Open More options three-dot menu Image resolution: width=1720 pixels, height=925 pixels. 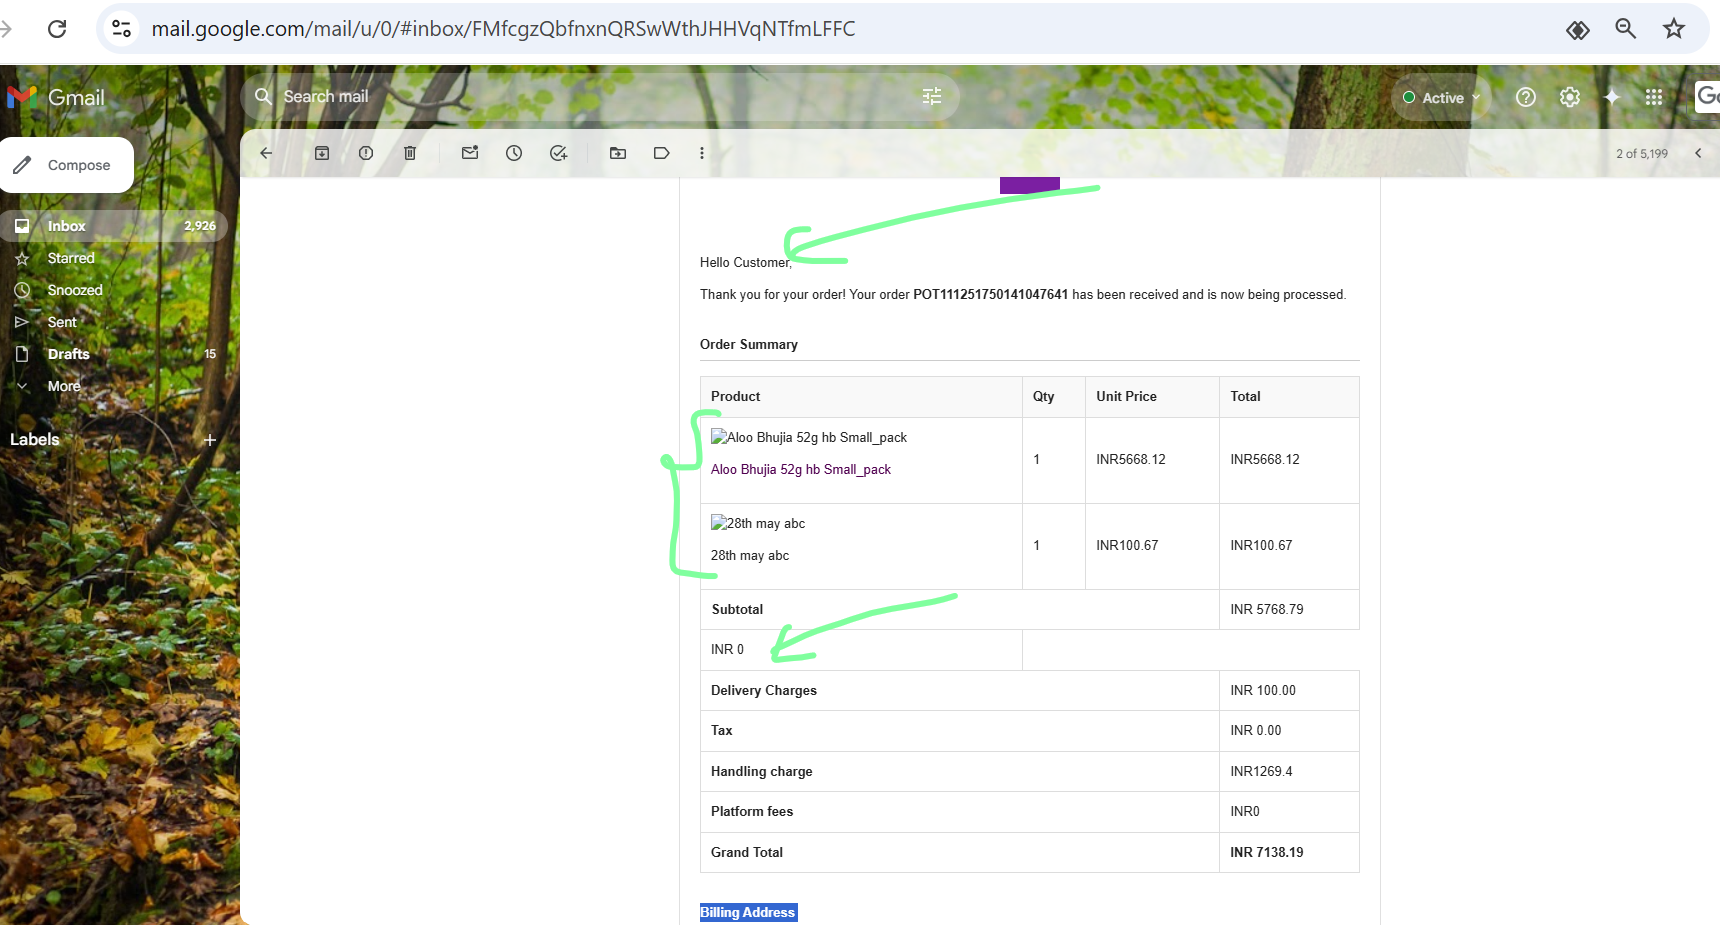(x=702, y=153)
